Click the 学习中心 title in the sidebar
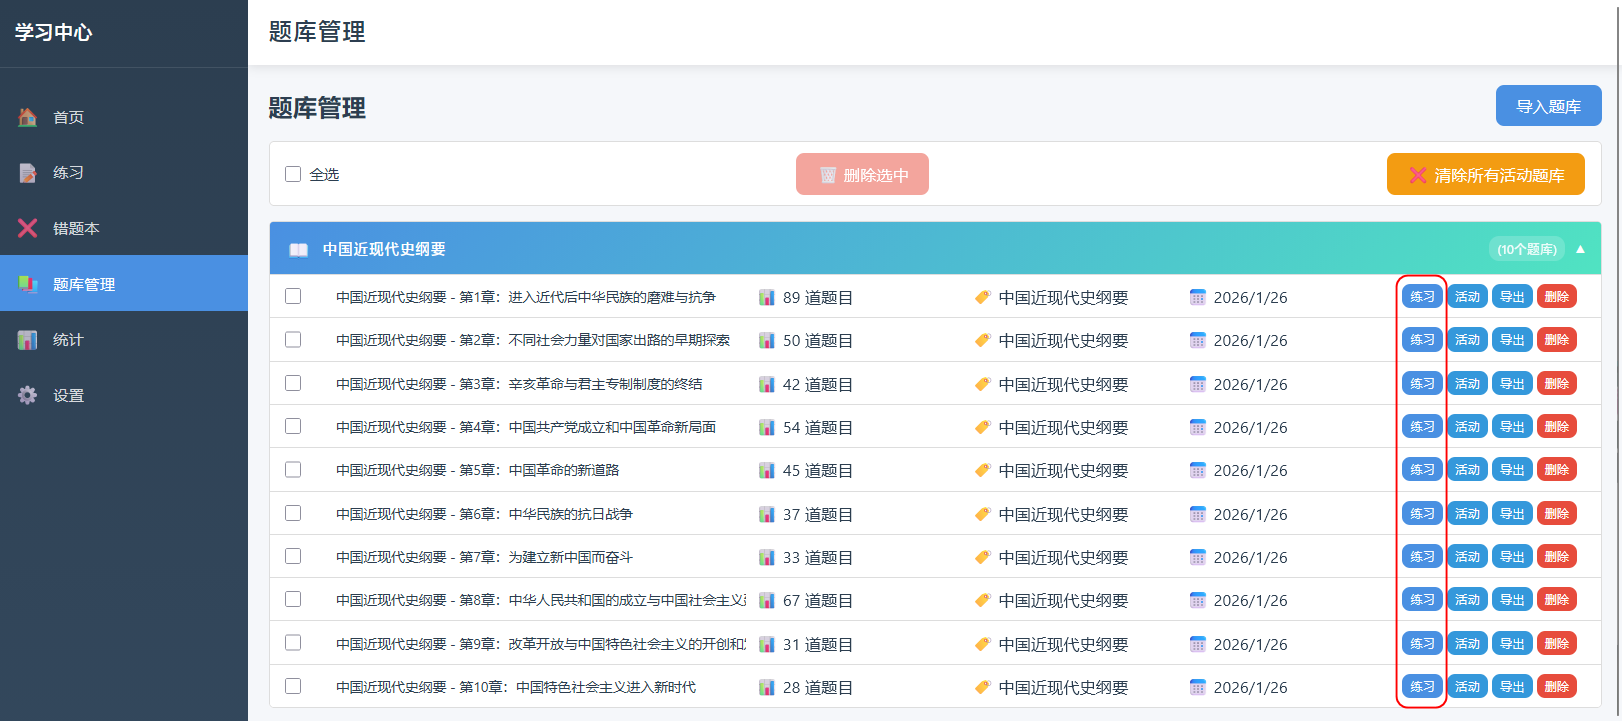The image size is (1622, 721). click(53, 32)
